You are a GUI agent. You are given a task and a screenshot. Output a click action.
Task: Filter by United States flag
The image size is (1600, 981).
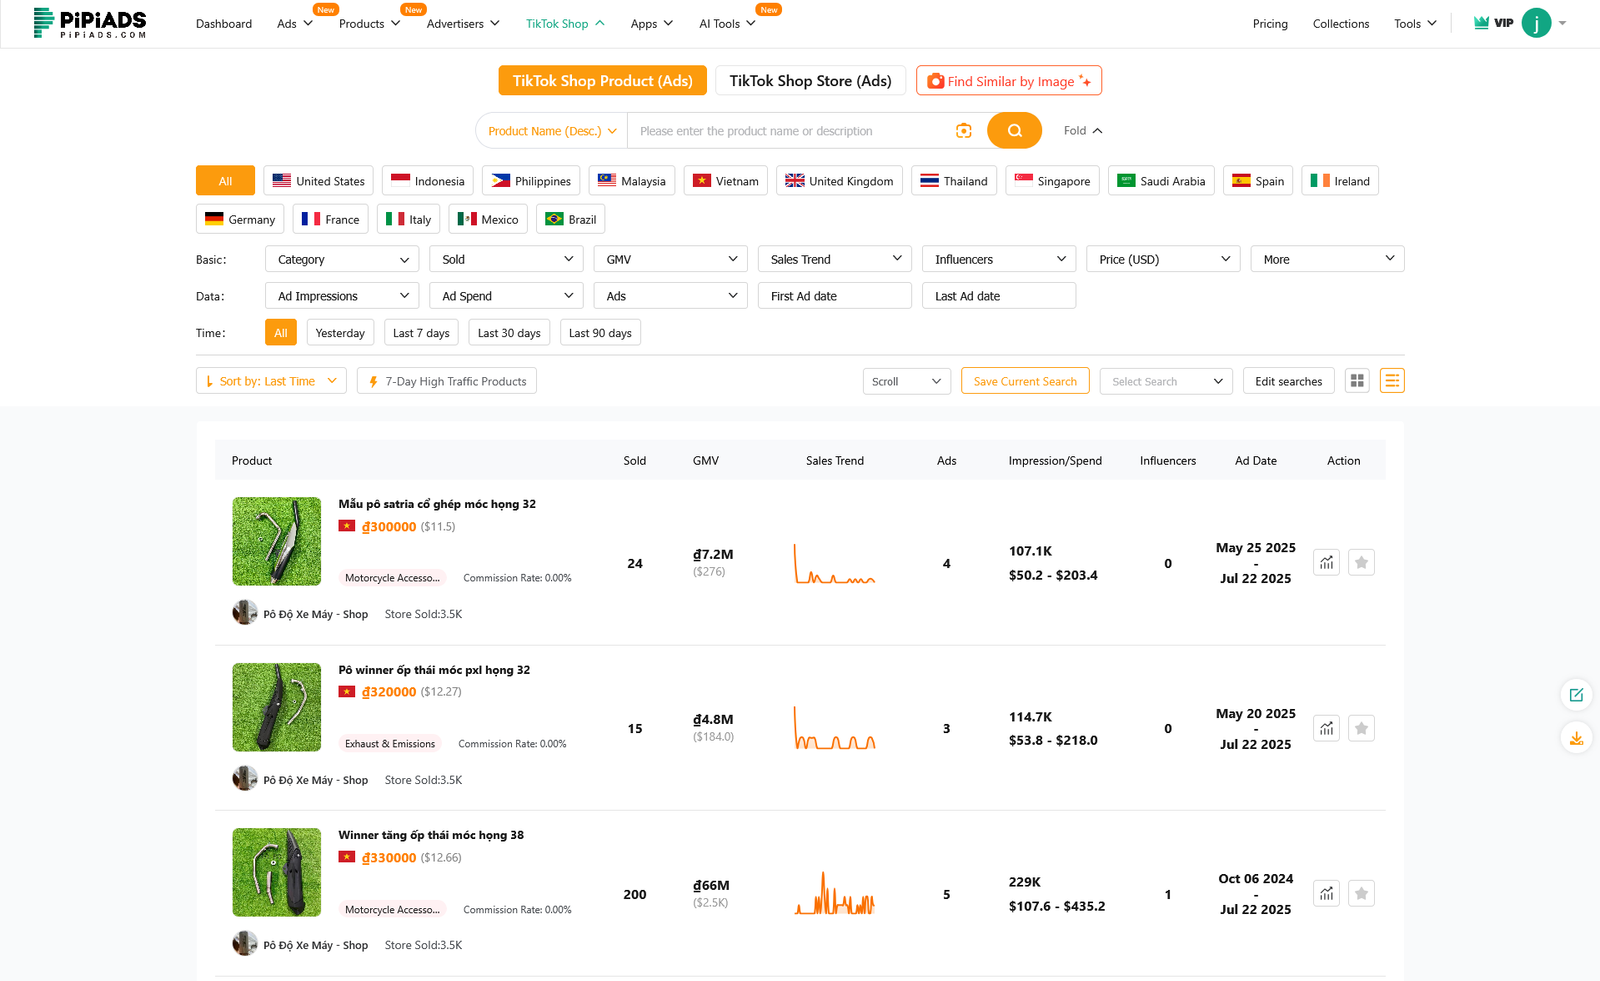pos(319,181)
